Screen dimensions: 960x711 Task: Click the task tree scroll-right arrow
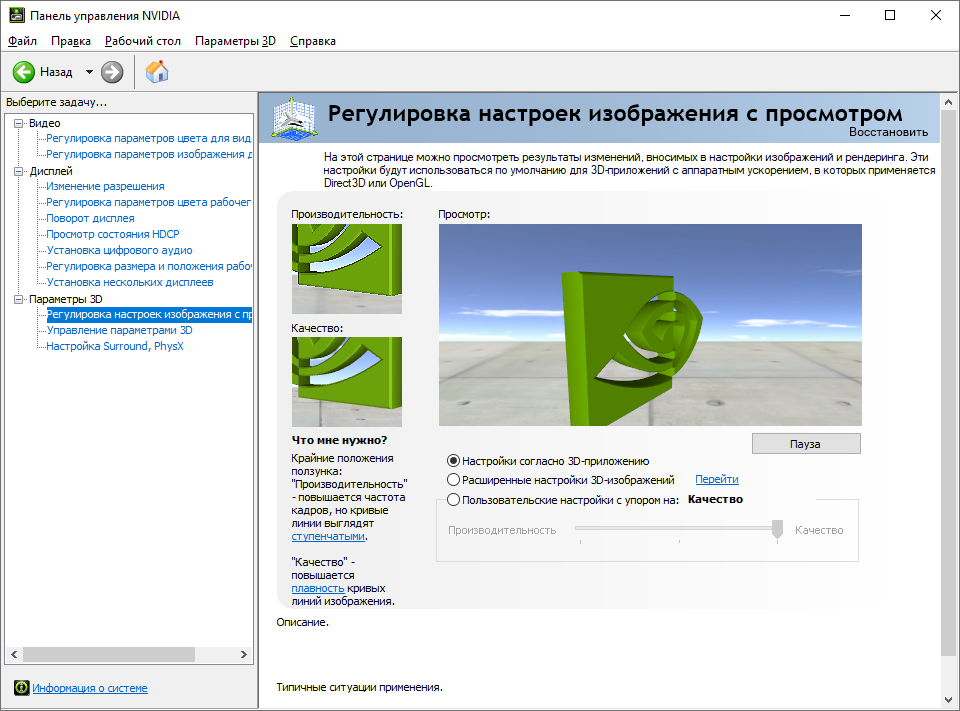[x=244, y=655]
